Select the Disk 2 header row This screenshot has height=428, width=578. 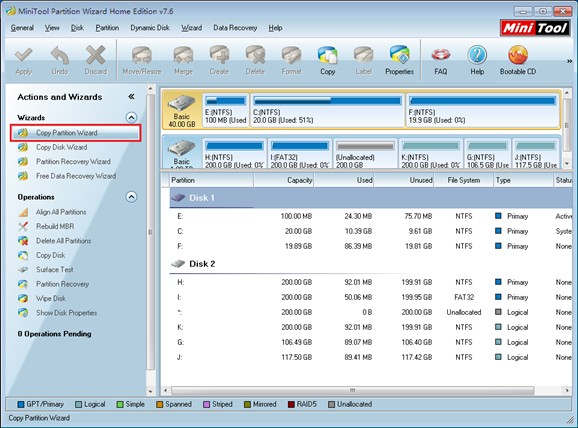370,264
